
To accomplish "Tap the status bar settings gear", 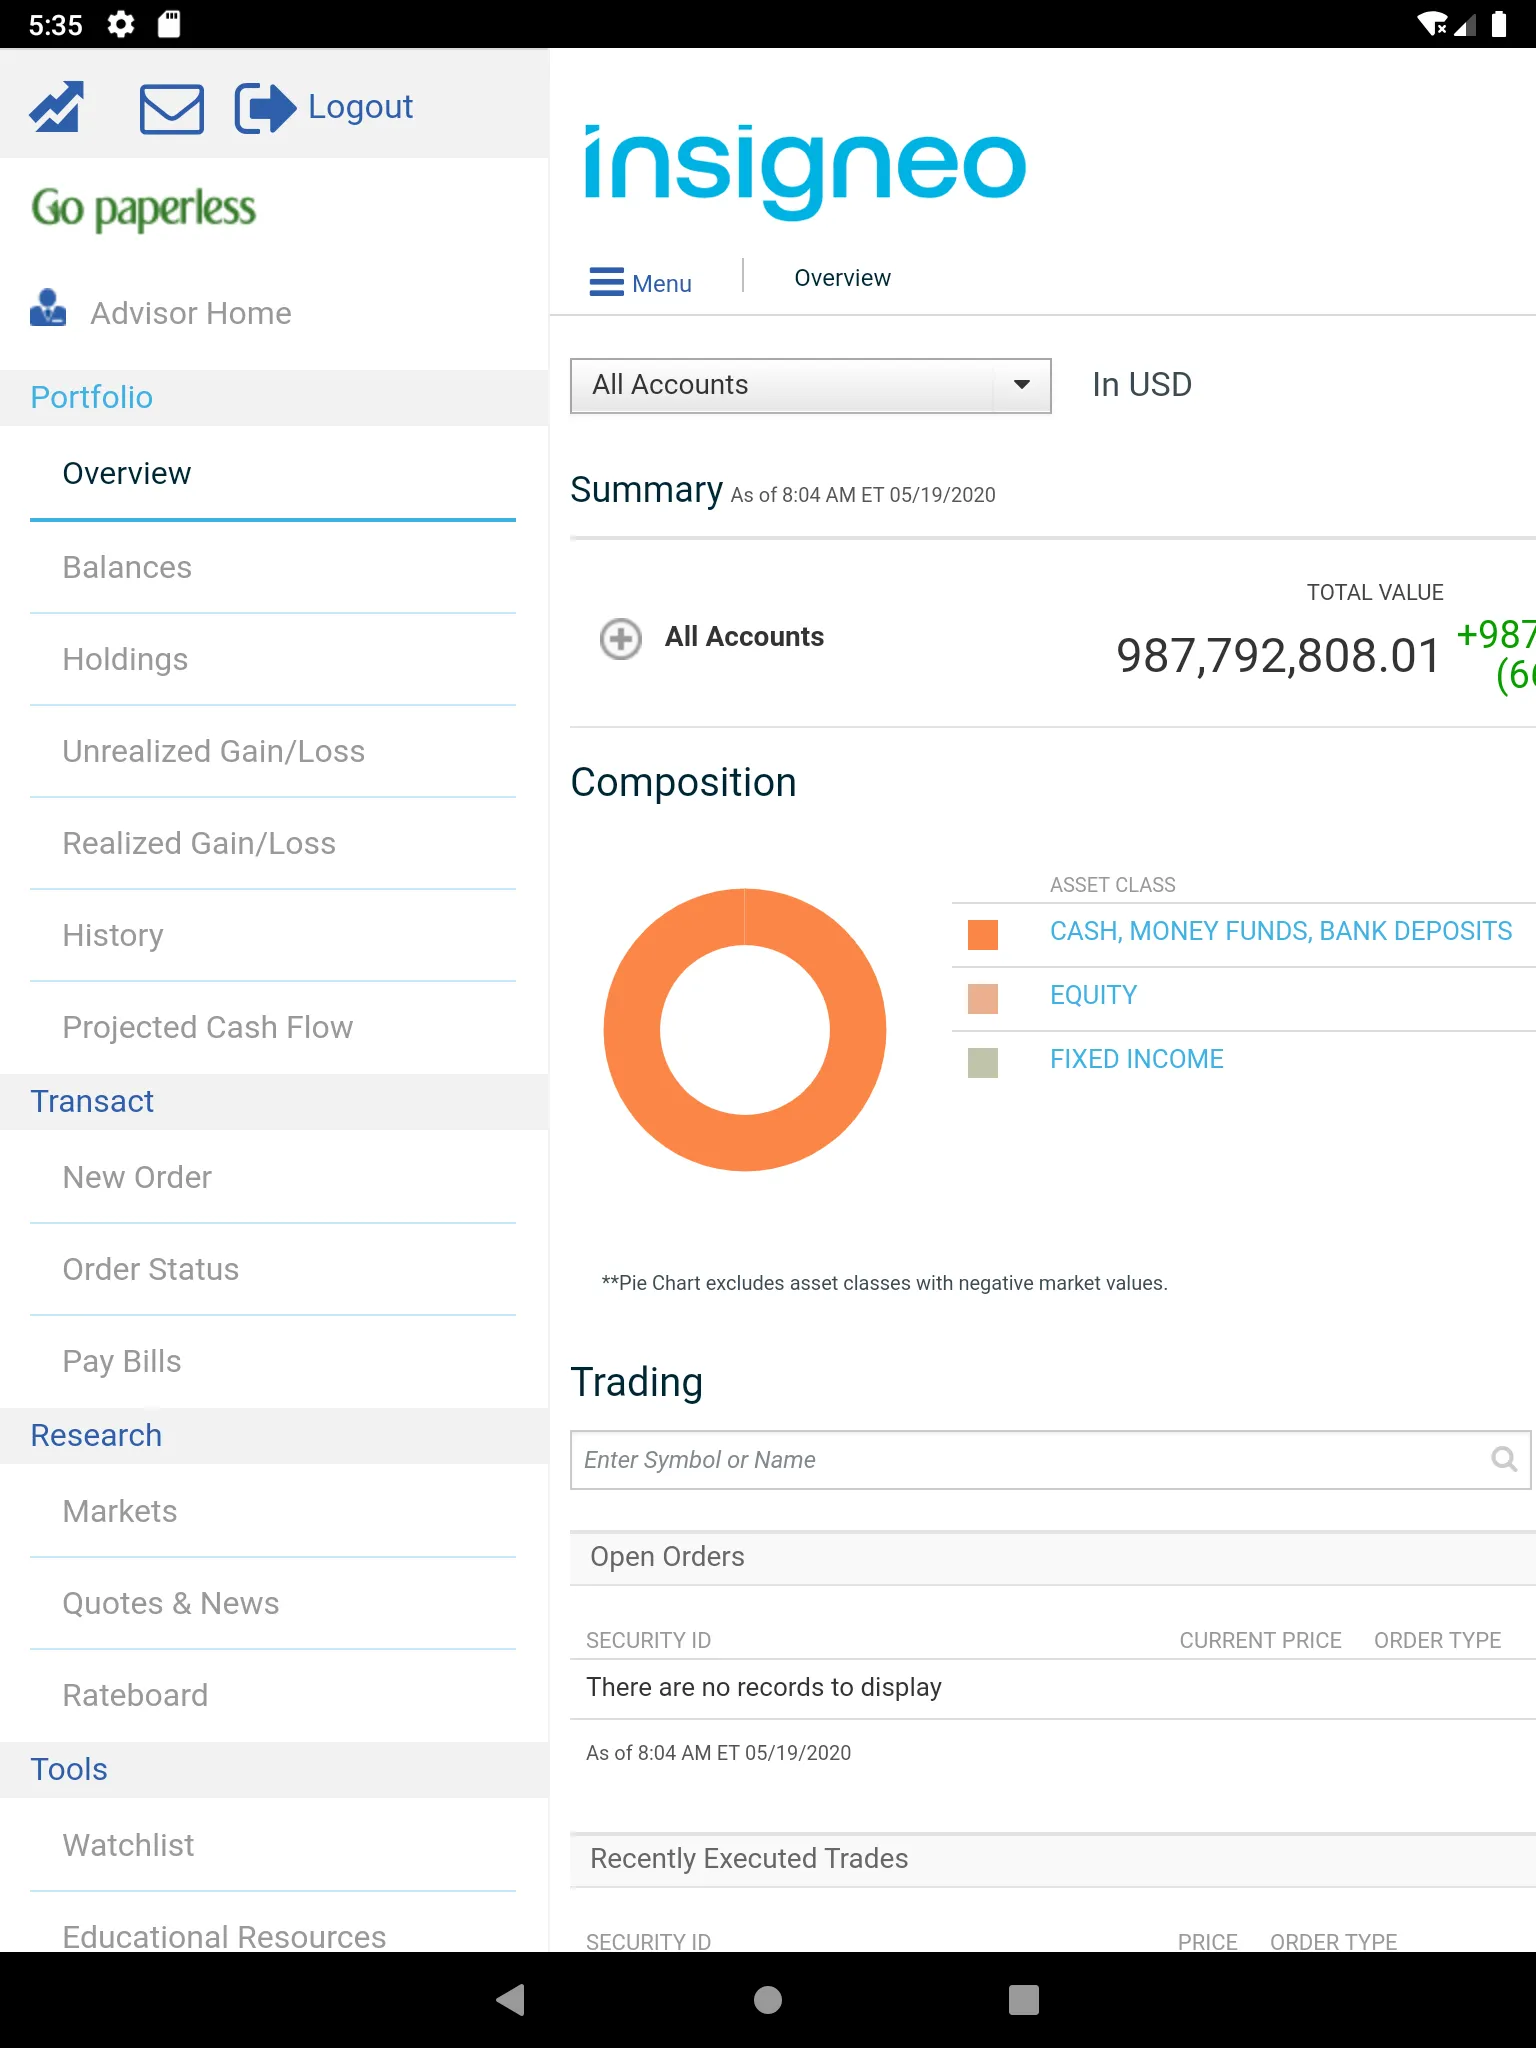I will (120, 24).
